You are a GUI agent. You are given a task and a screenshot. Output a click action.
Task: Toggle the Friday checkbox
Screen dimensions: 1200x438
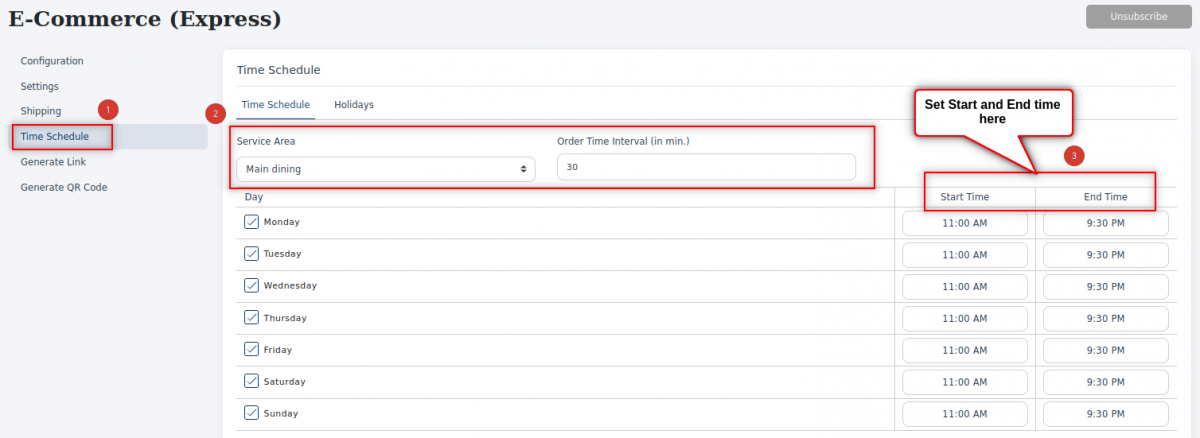pyautogui.click(x=252, y=350)
